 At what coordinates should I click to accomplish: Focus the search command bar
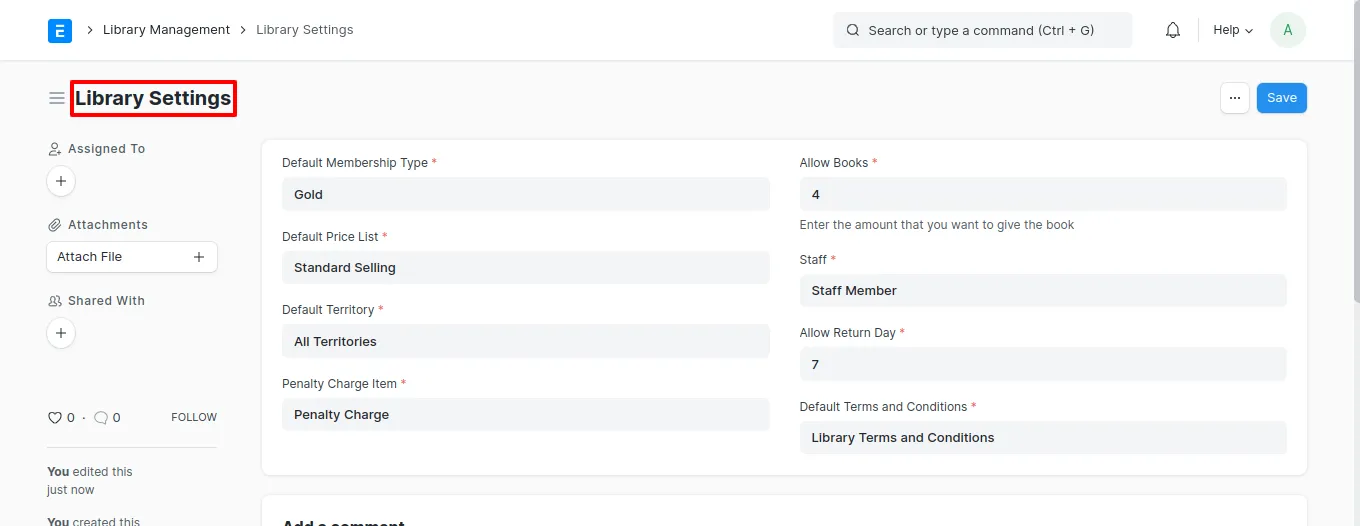click(x=982, y=30)
